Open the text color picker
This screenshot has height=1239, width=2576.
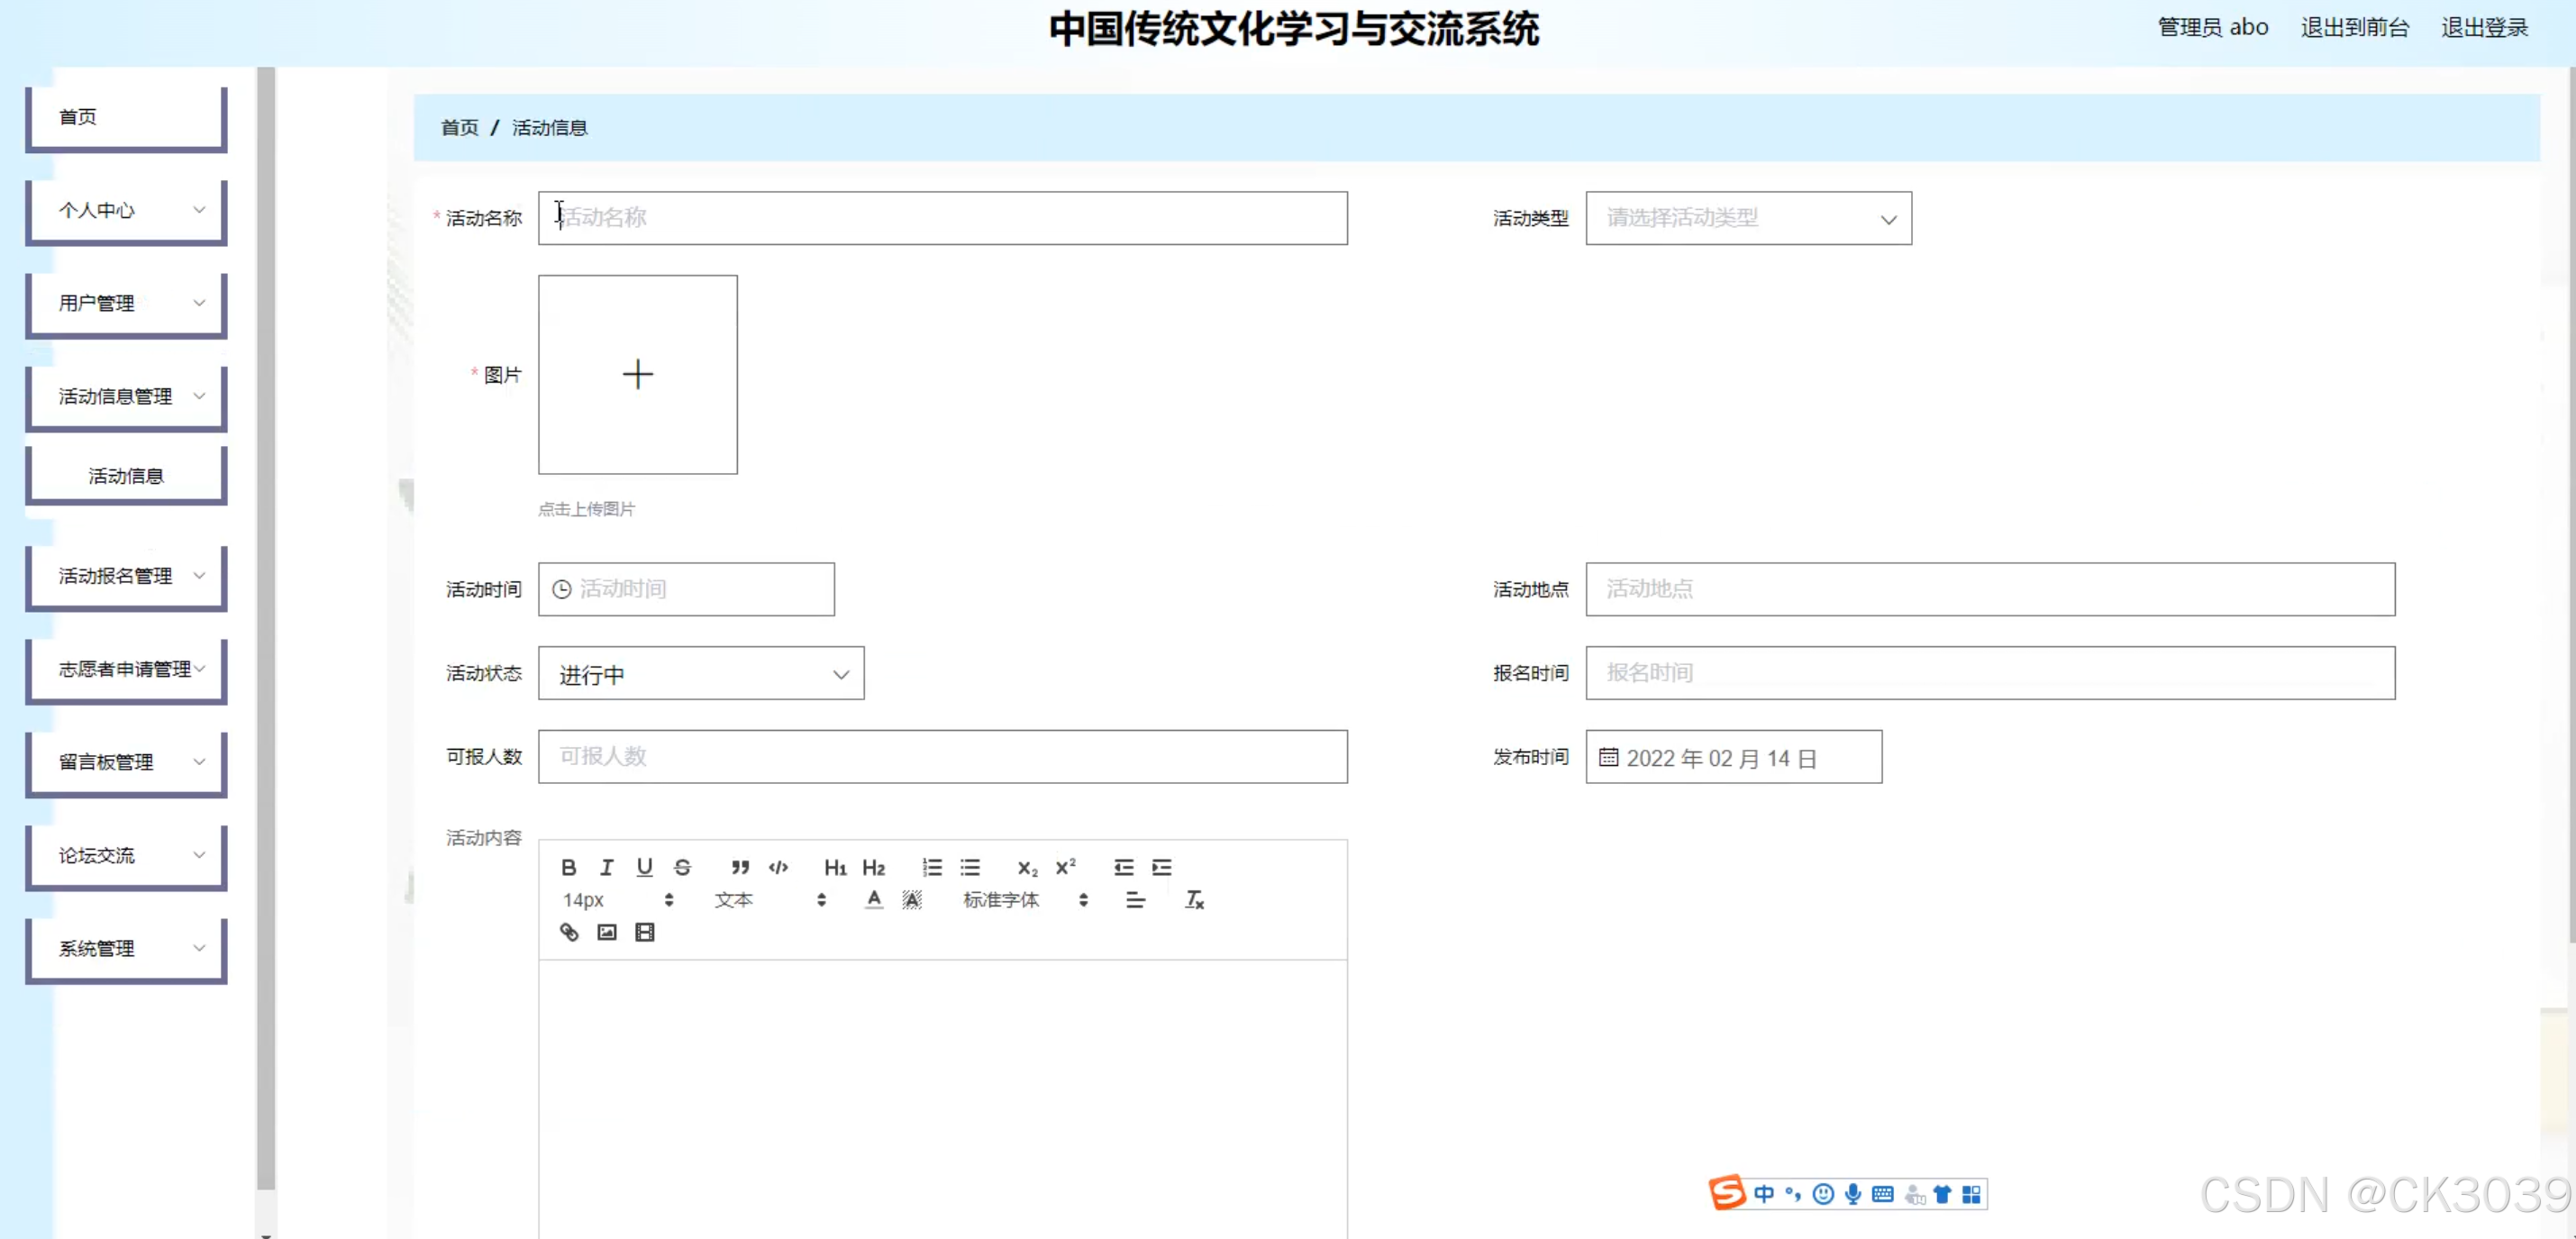874,900
